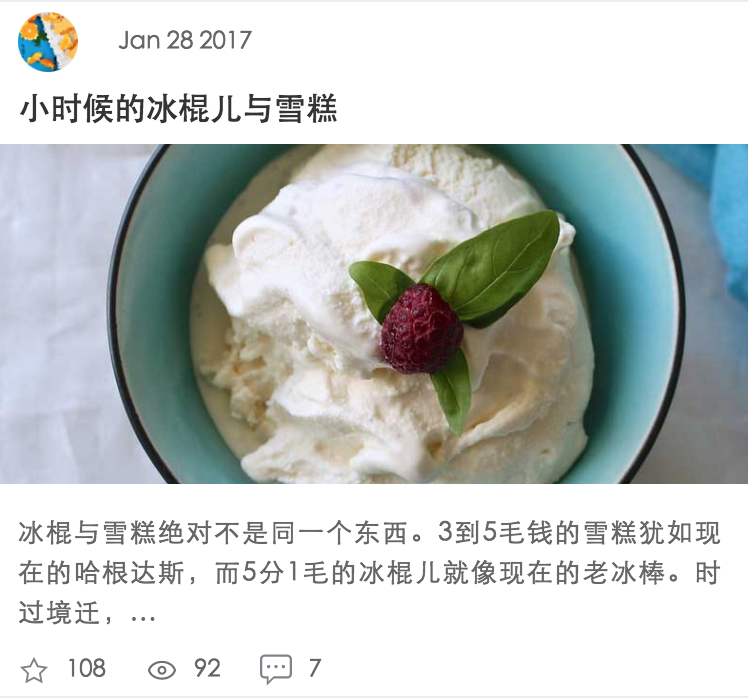Click the year 2017 in the date
The height and width of the screenshot is (698, 748).
coord(225,40)
